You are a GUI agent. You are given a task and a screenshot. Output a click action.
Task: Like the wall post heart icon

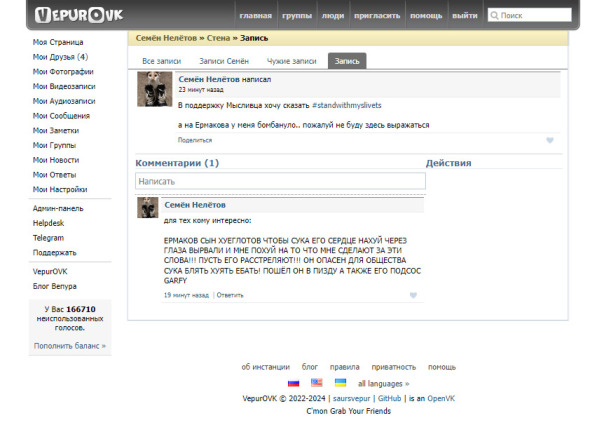click(550, 140)
